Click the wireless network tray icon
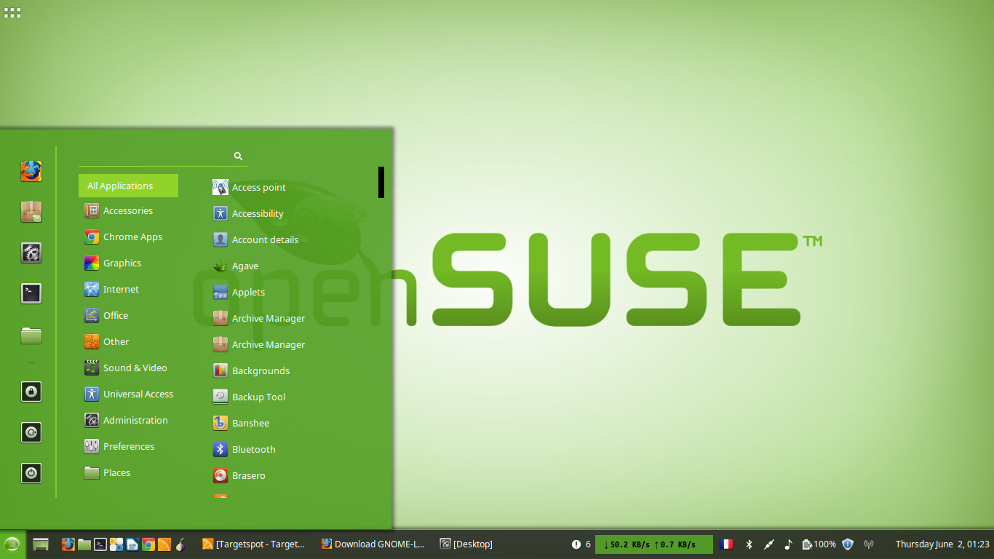Screen dimensions: 994x559 coord(869,544)
